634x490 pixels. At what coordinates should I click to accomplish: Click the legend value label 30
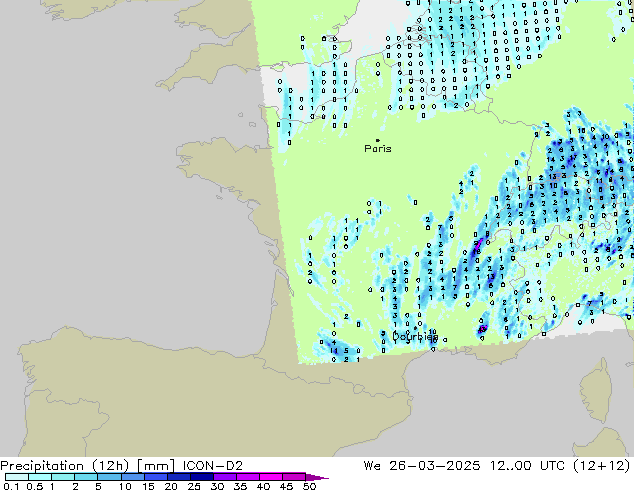217,486
